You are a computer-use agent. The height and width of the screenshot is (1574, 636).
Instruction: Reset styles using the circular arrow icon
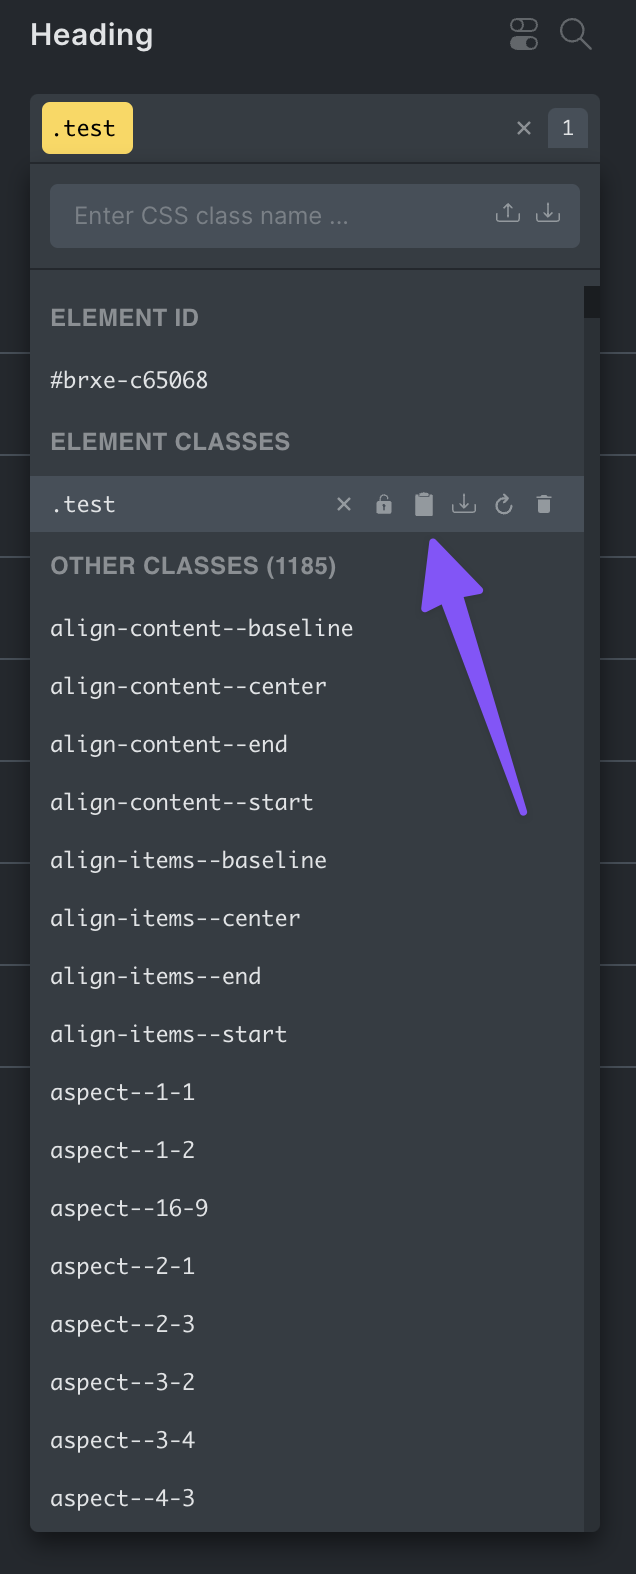pyautogui.click(x=504, y=505)
